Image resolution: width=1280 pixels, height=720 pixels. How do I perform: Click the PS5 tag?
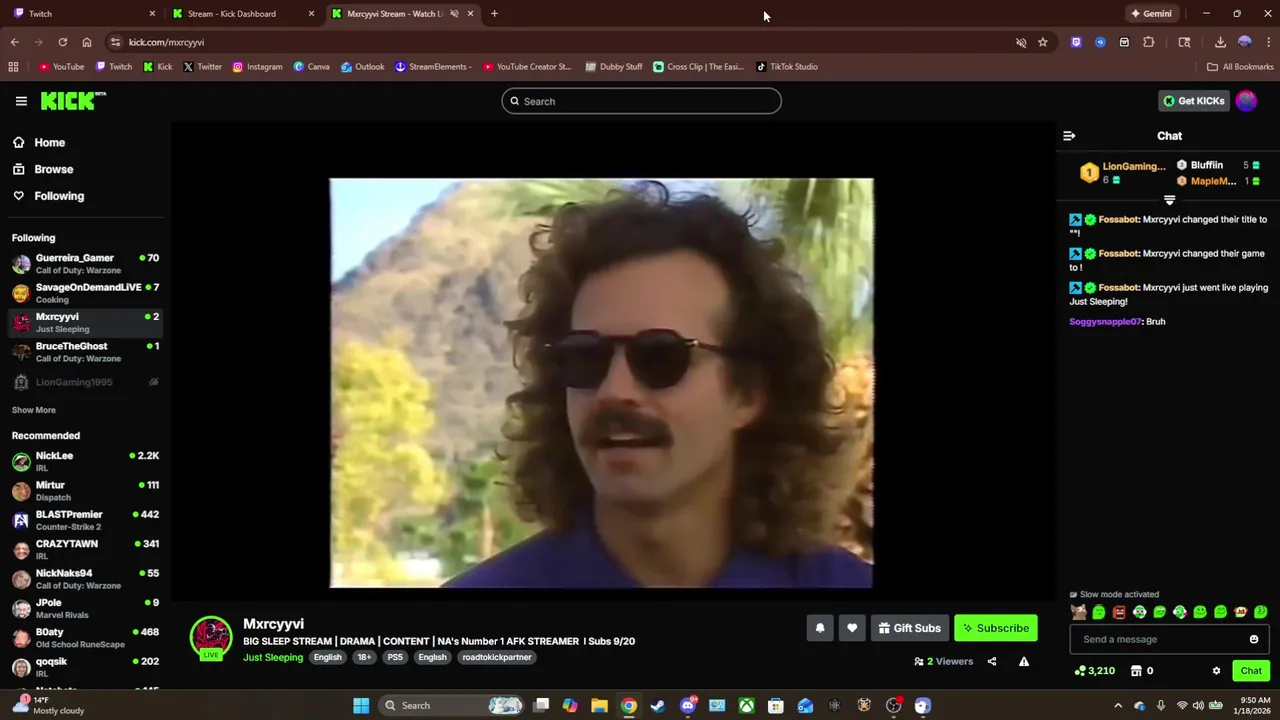click(395, 657)
